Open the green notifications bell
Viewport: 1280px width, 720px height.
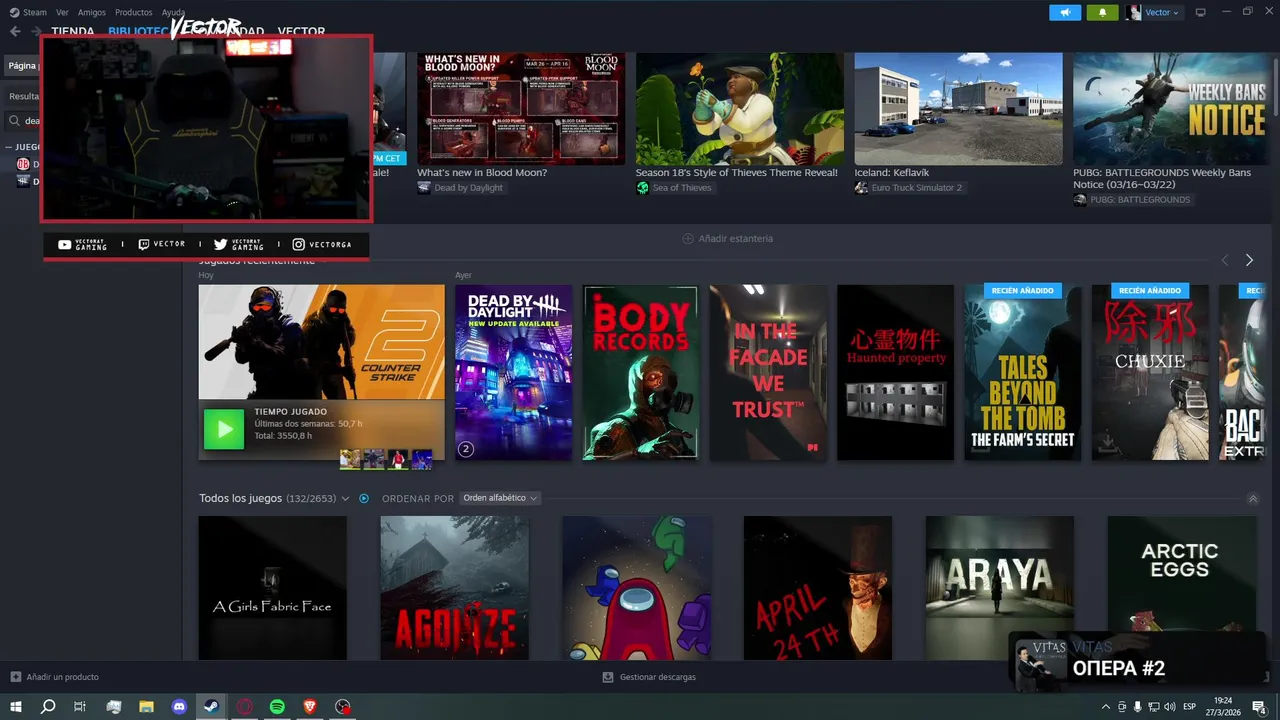[1102, 12]
